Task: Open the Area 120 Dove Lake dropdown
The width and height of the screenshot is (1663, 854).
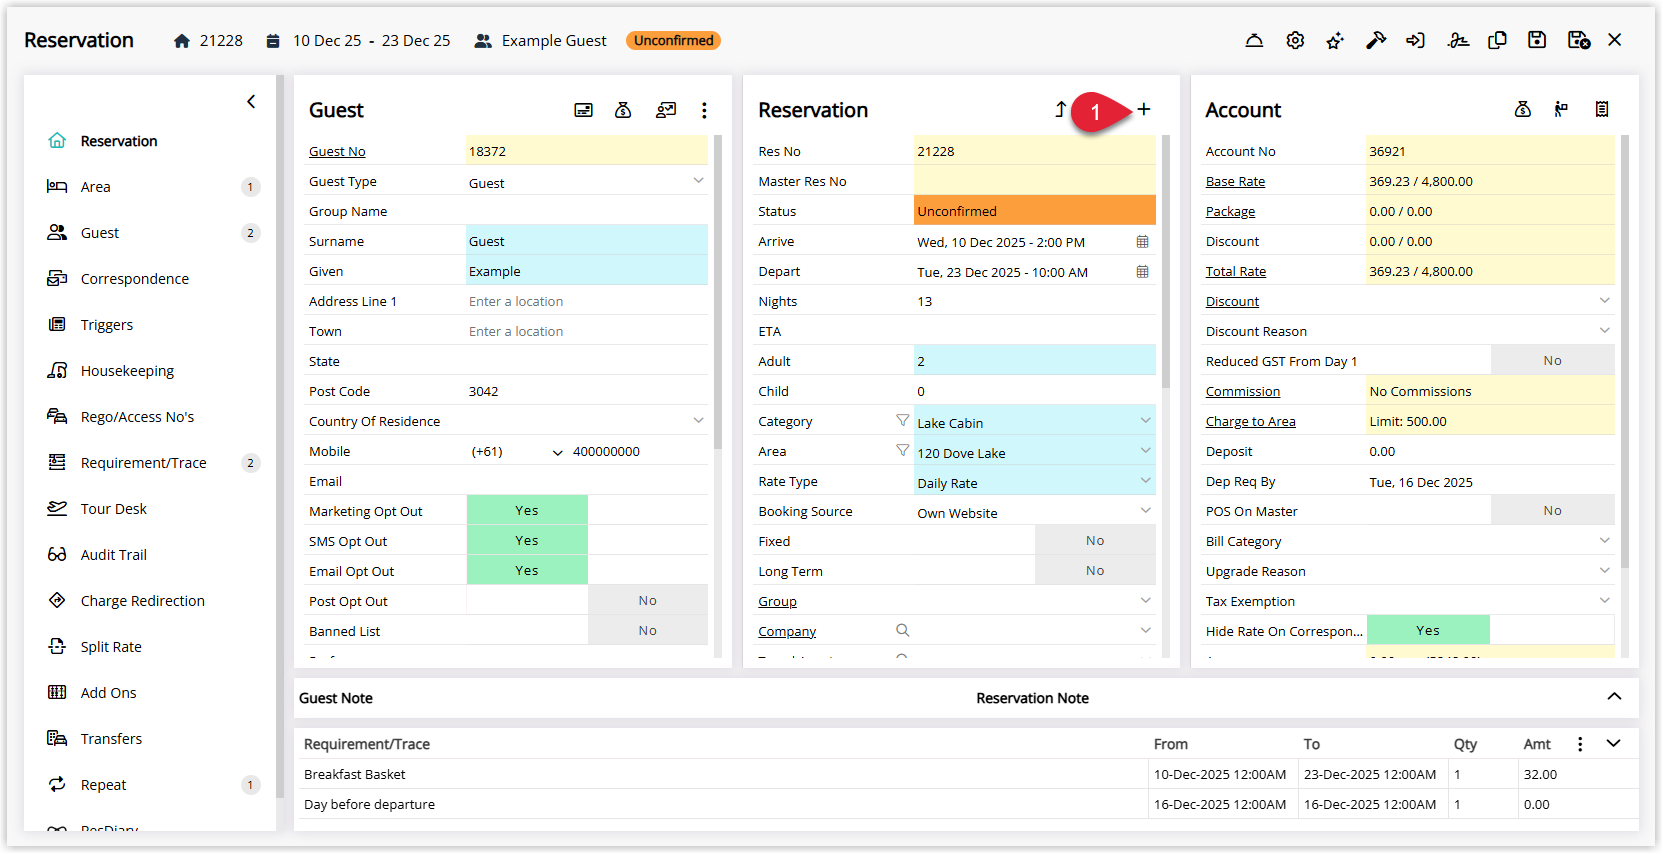Action: 1145,451
